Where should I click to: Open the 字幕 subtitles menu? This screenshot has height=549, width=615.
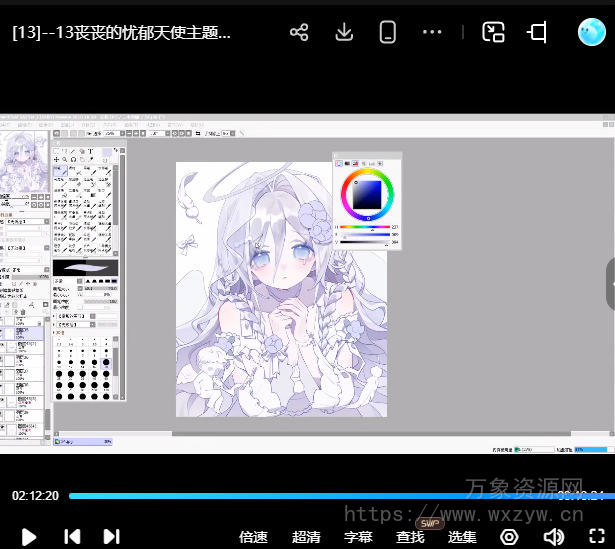tap(358, 537)
